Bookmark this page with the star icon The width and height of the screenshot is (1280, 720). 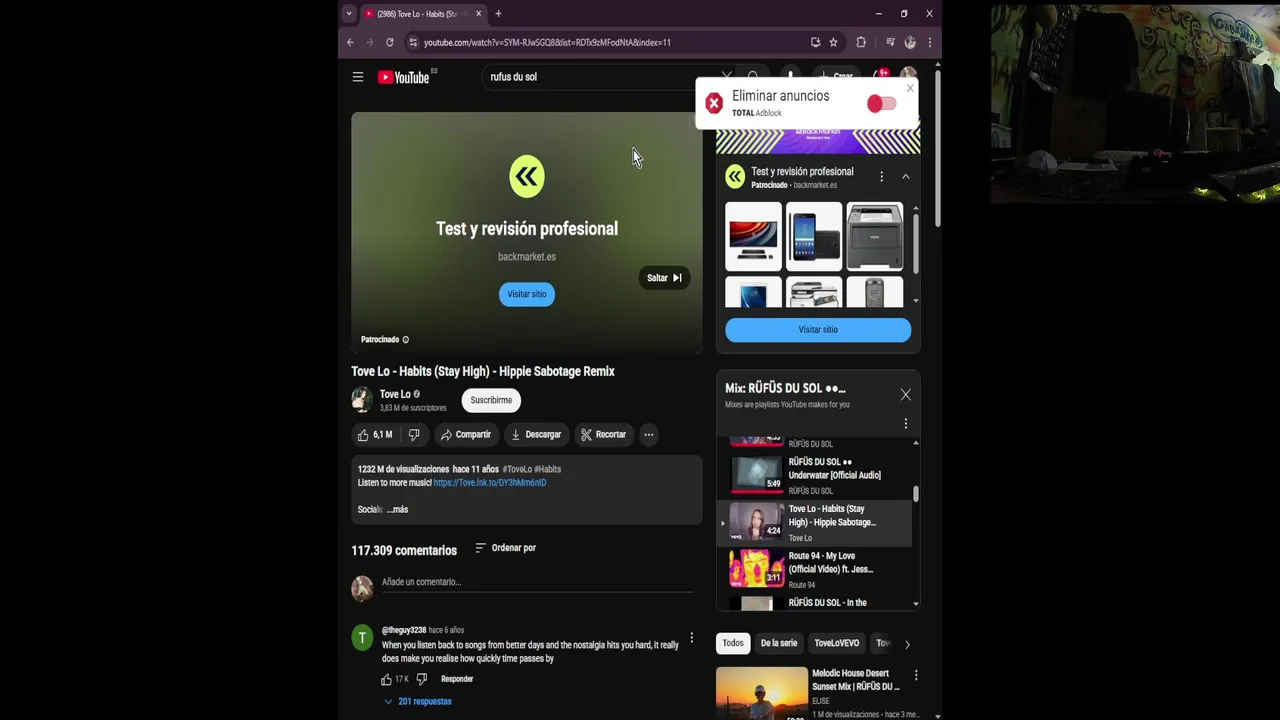tap(833, 42)
